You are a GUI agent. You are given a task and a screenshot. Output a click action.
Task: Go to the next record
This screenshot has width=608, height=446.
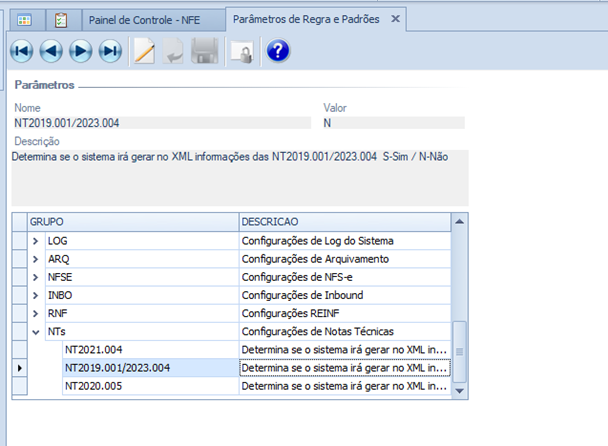pyautogui.click(x=81, y=51)
